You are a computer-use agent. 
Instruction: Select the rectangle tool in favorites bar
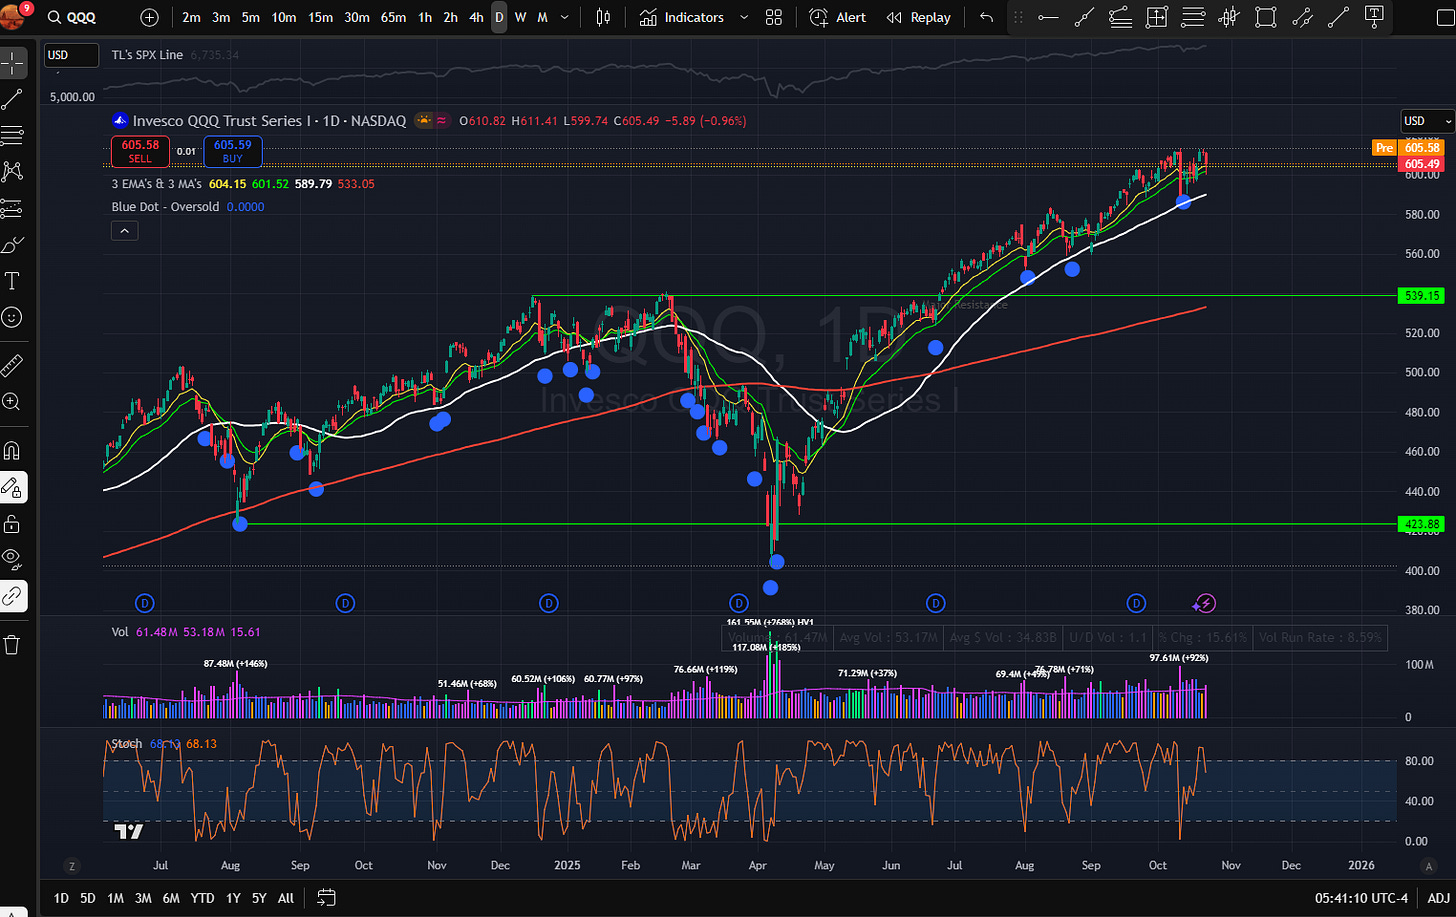(x=1266, y=17)
